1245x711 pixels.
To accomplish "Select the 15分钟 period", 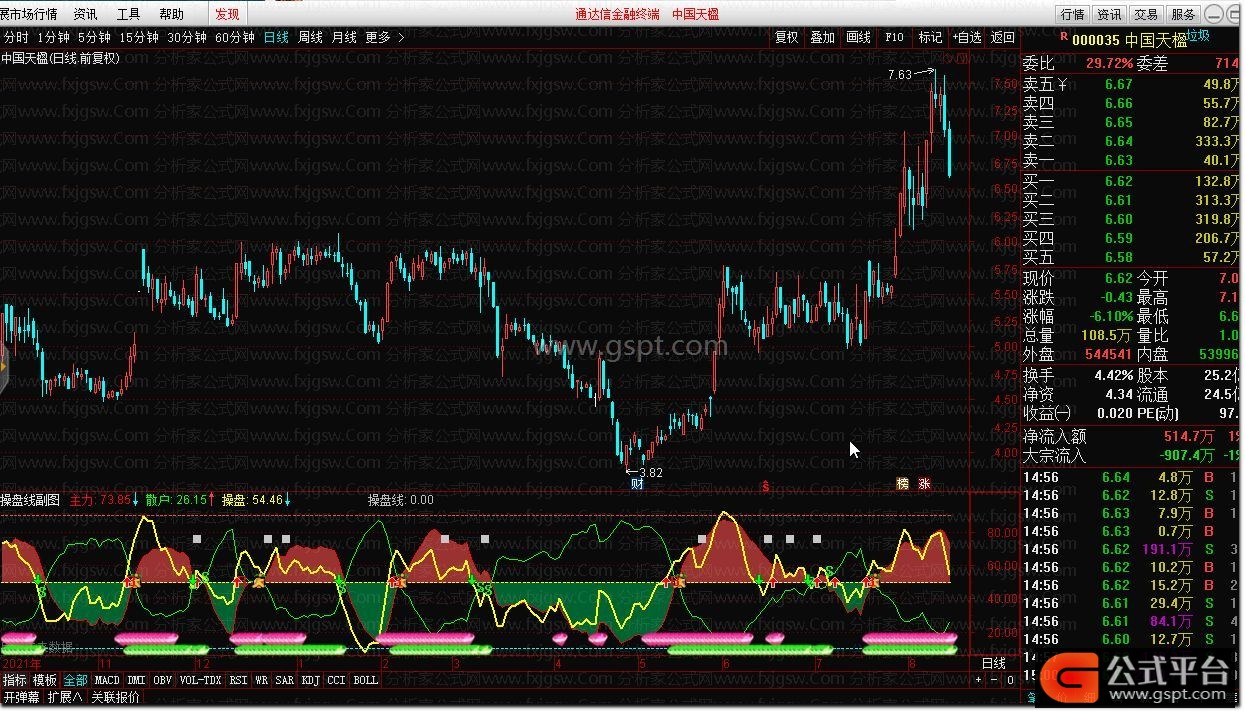I will [138, 37].
